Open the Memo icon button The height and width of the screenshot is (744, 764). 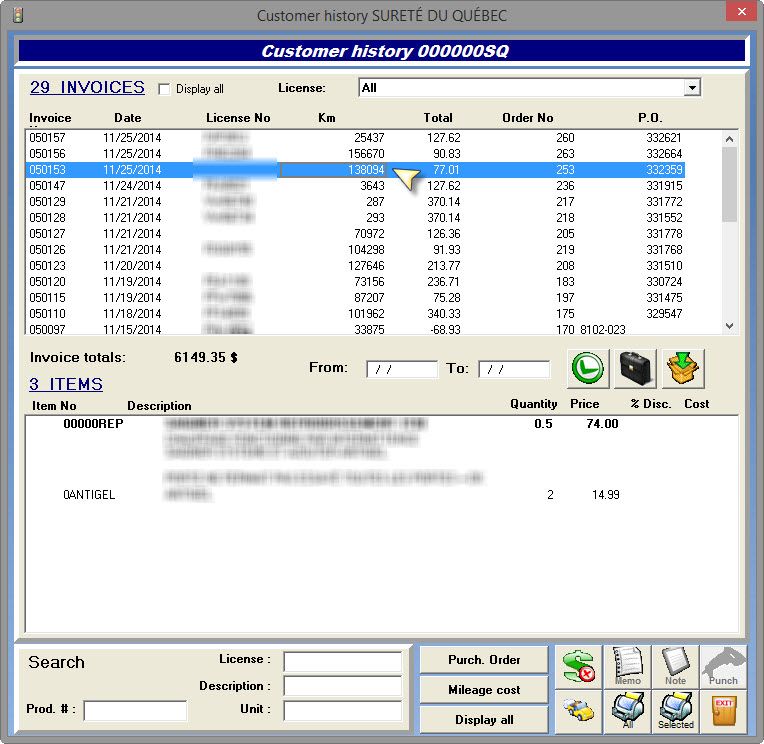(x=627, y=667)
